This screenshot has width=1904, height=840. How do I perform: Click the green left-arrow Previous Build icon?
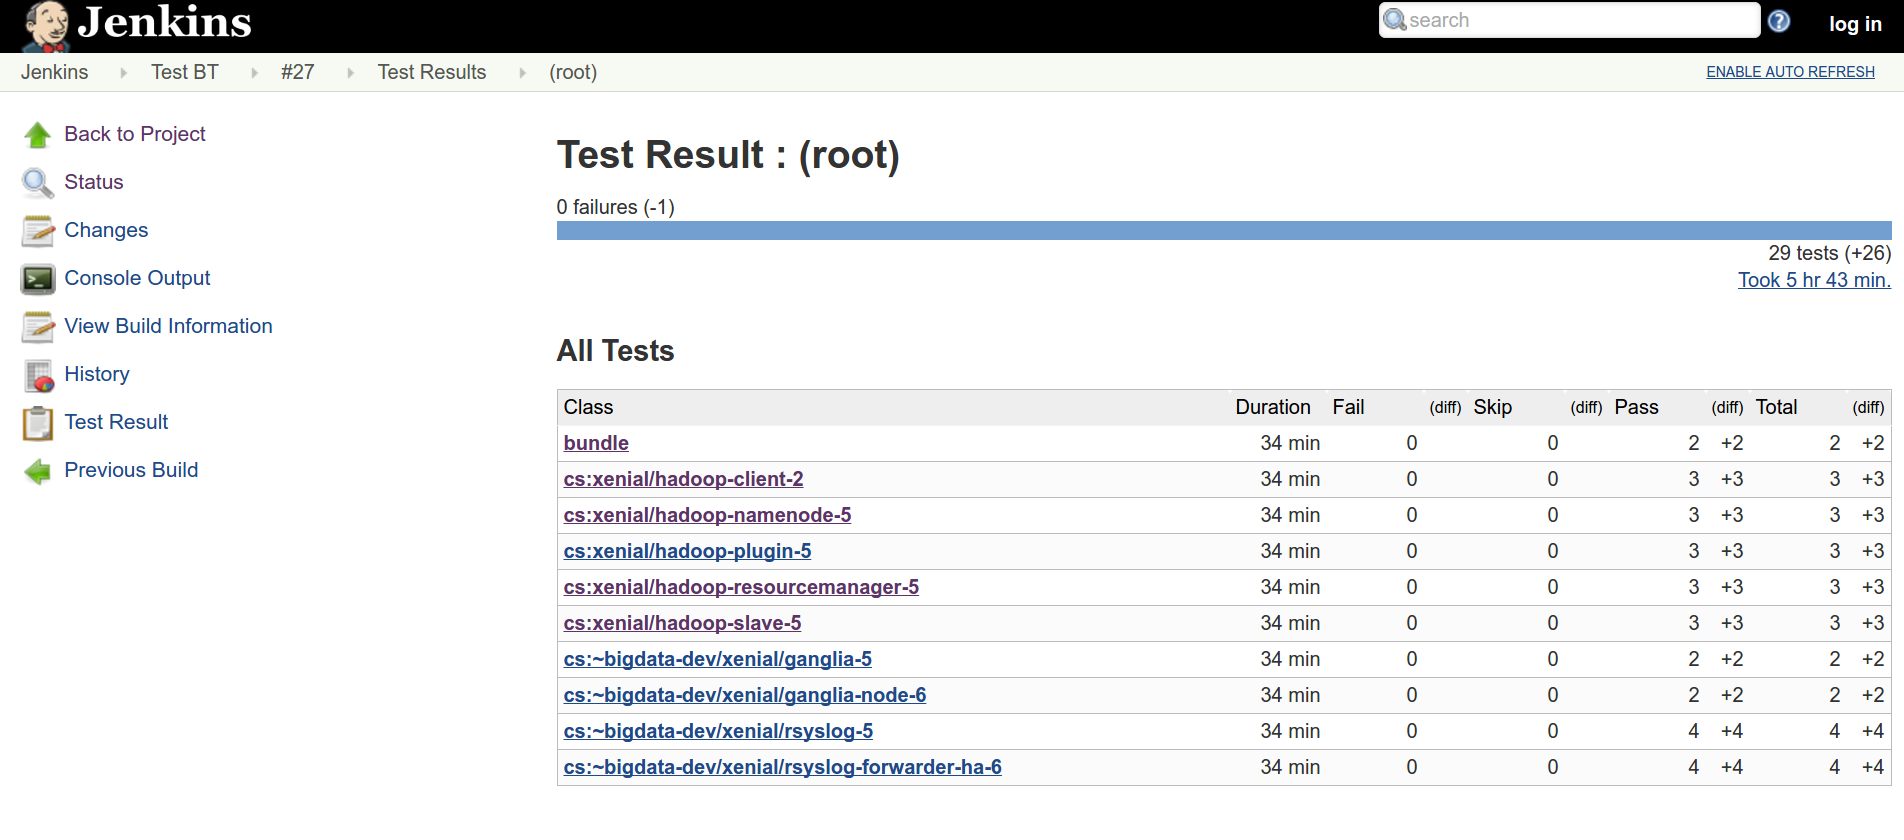[38, 471]
